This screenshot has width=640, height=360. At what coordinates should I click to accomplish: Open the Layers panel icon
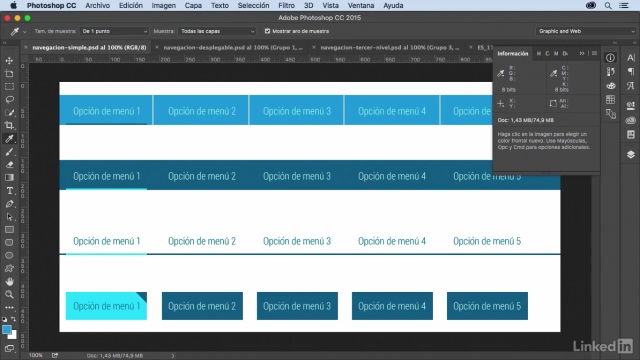pos(631,154)
